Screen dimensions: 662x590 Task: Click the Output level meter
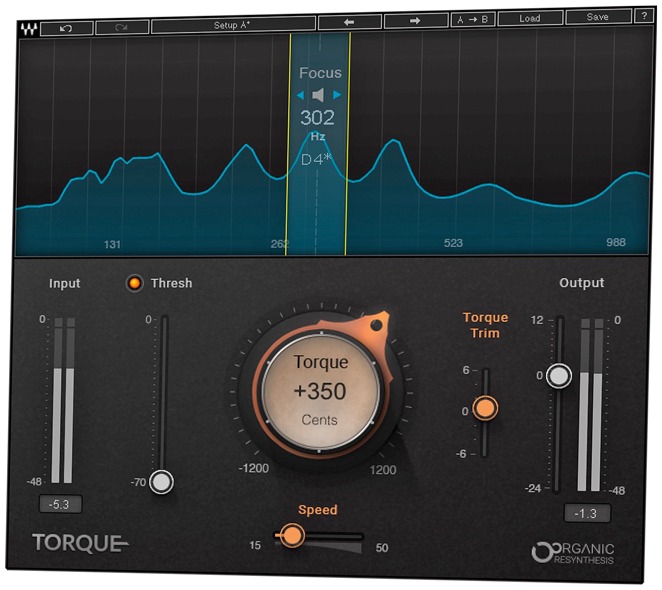click(x=591, y=405)
